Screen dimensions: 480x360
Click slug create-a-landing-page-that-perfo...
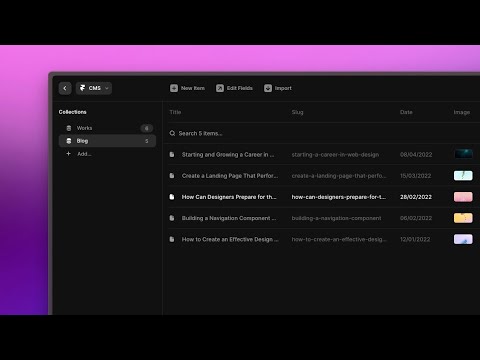point(339,176)
